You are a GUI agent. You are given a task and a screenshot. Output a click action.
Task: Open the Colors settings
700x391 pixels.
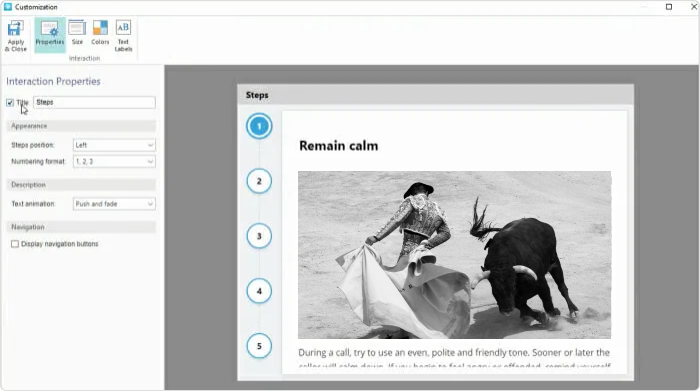[x=100, y=33]
